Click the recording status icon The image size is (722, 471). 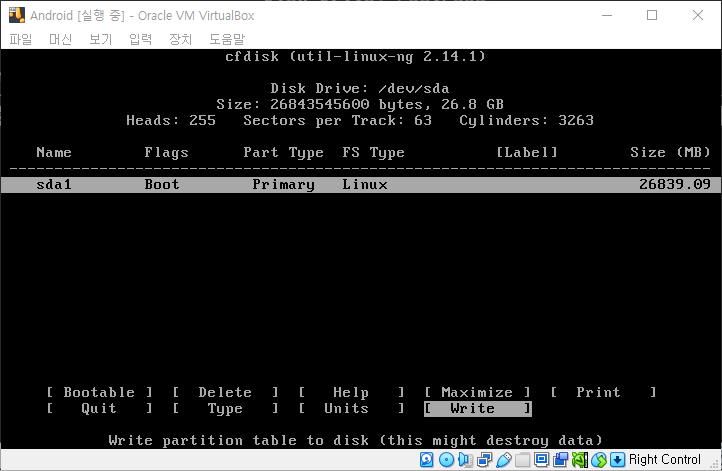point(560,459)
